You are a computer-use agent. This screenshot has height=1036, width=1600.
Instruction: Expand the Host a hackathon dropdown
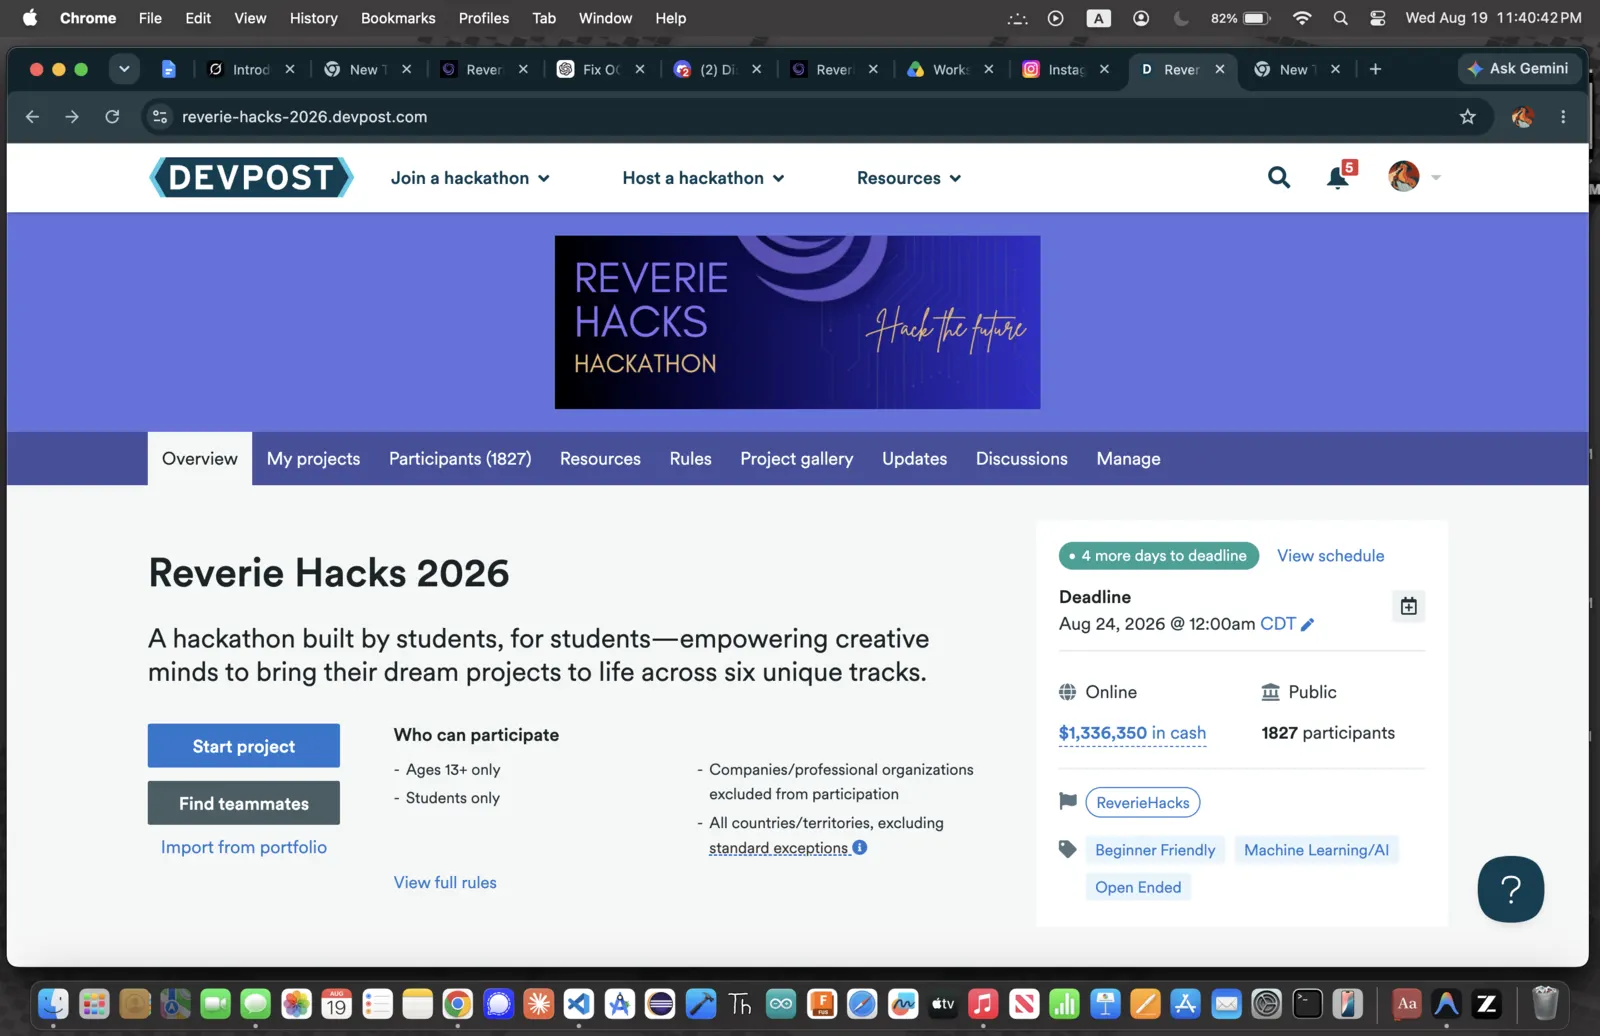[703, 178]
